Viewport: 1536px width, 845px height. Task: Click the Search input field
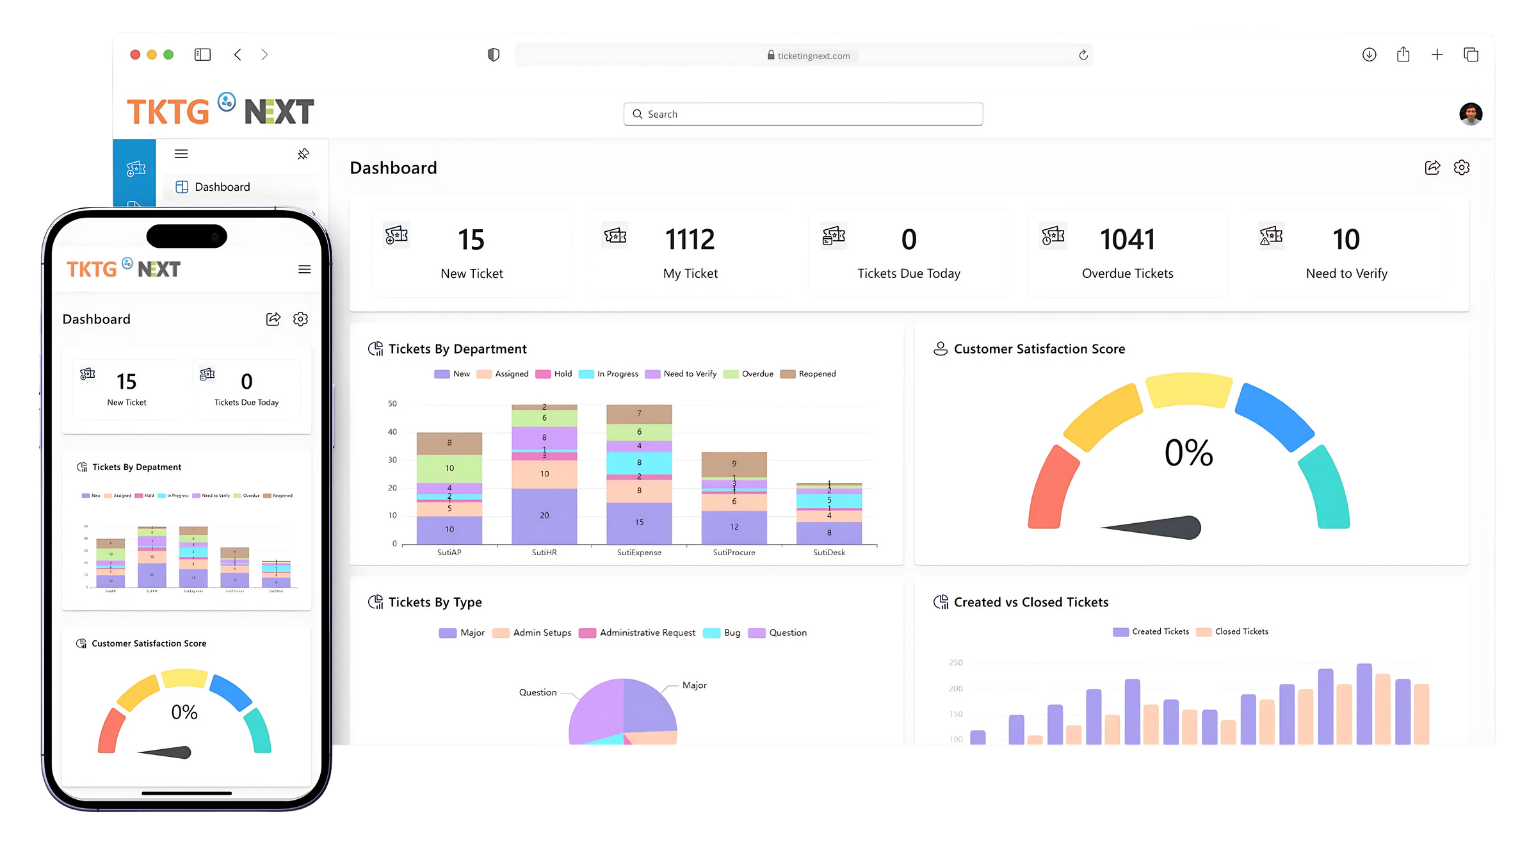803,114
